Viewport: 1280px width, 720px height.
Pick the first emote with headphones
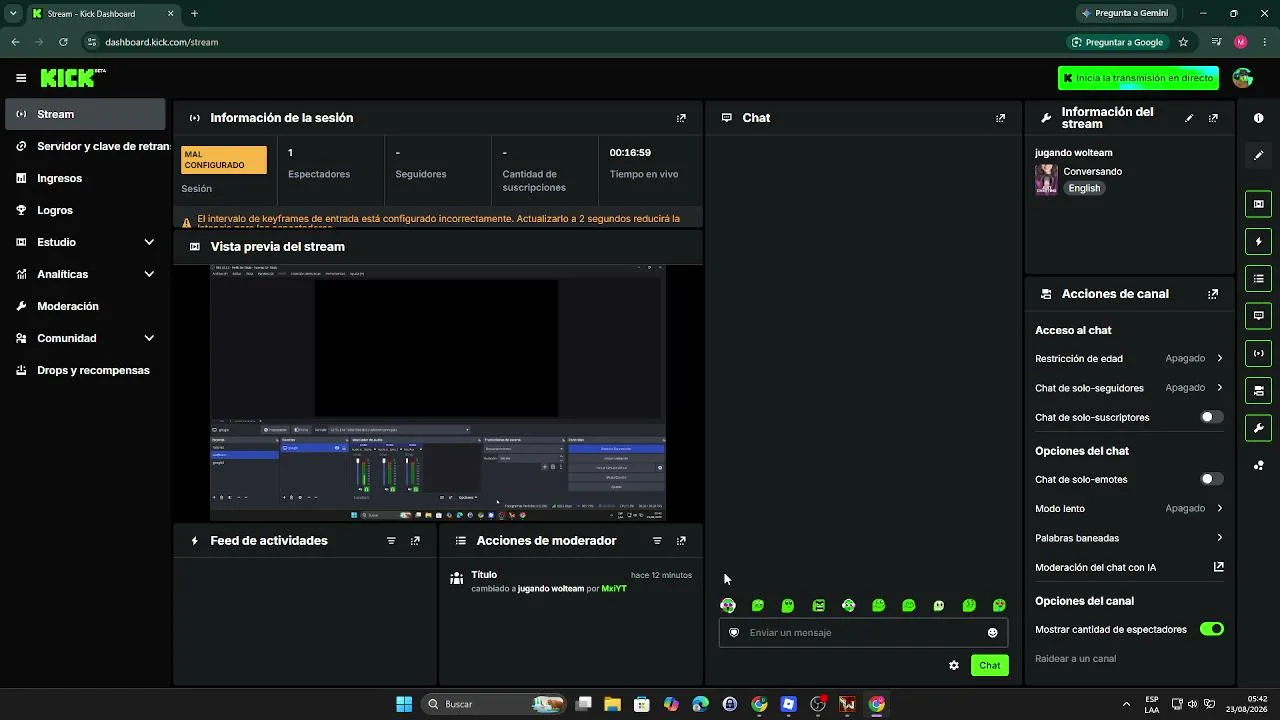(728, 605)
